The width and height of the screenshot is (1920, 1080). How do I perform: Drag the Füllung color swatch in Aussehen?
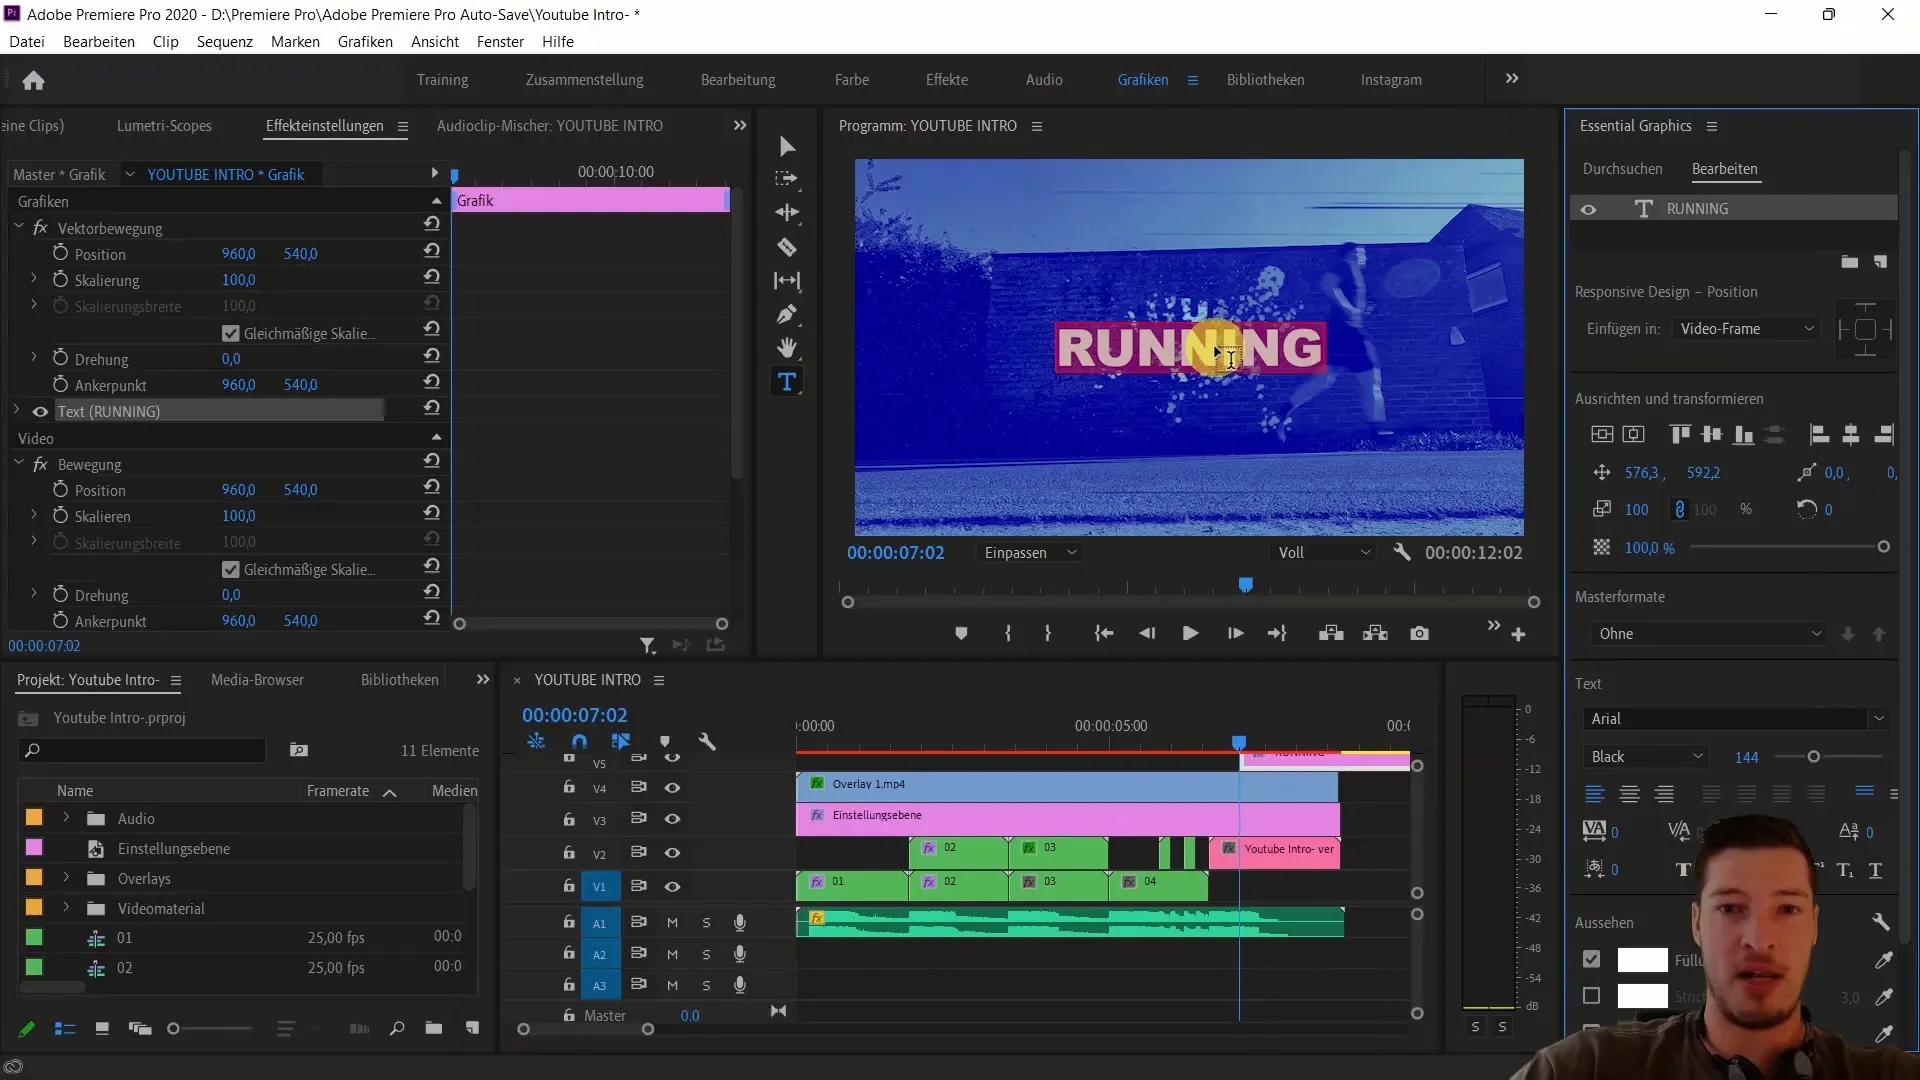pos(1642,959)
